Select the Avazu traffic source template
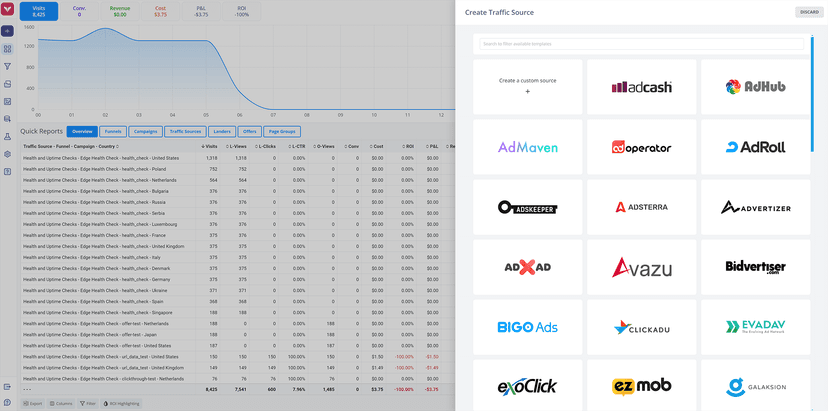828x411 pixels. (x=642, y=267)
